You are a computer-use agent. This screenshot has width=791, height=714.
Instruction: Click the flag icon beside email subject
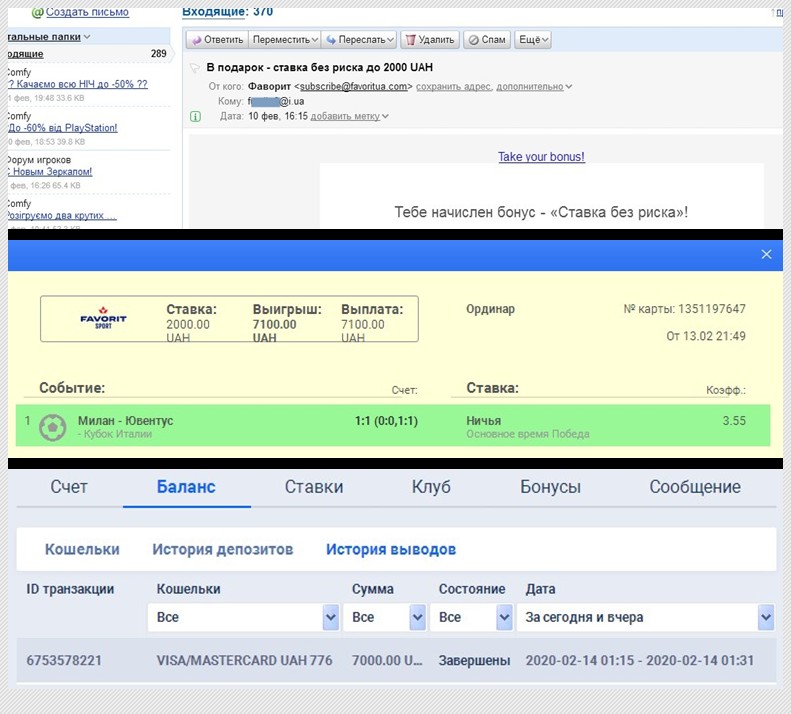[194, 68]
